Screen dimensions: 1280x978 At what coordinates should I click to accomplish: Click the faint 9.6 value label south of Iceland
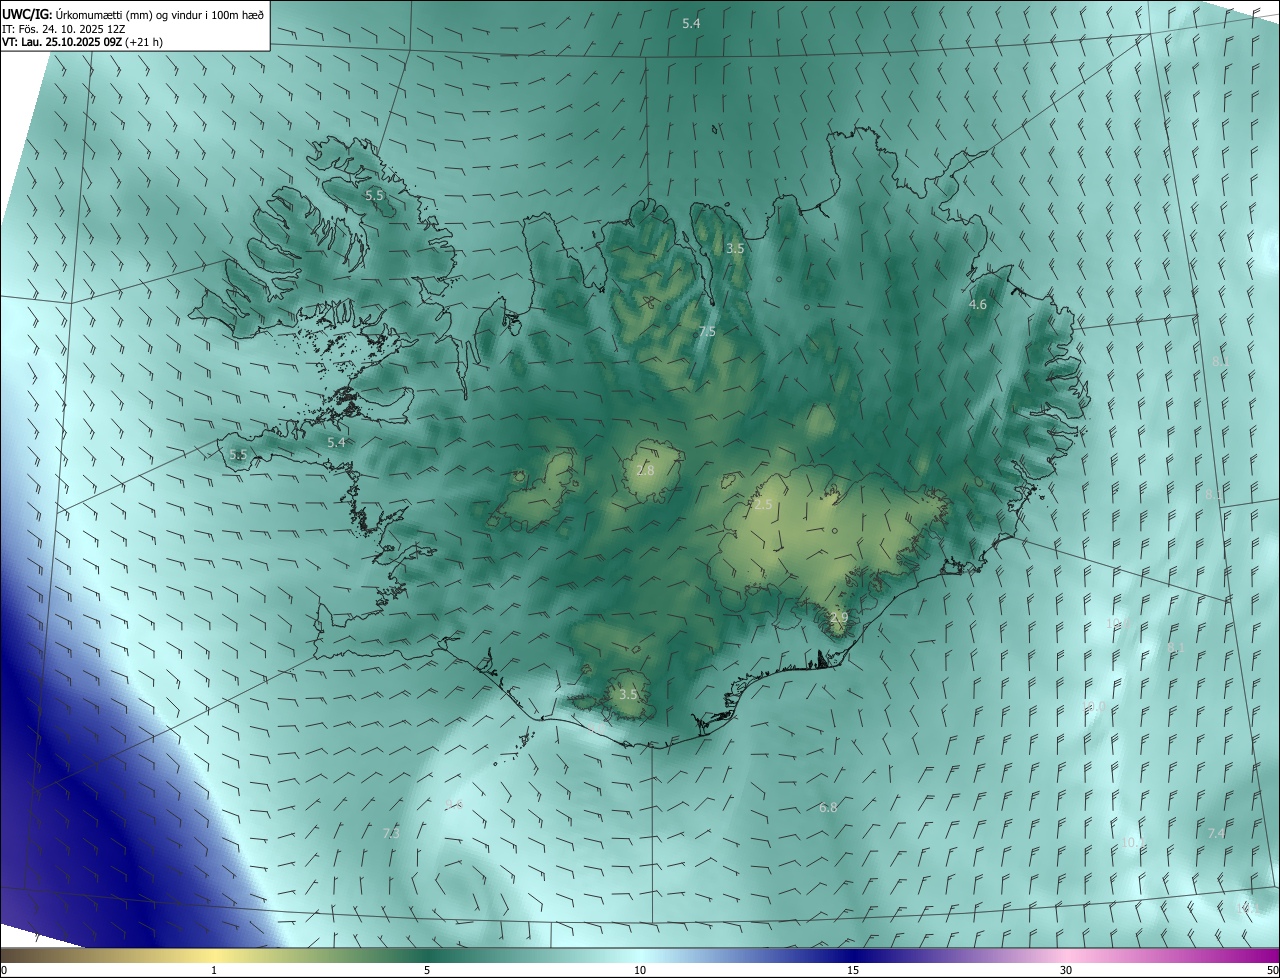click(x=454, y=804)
